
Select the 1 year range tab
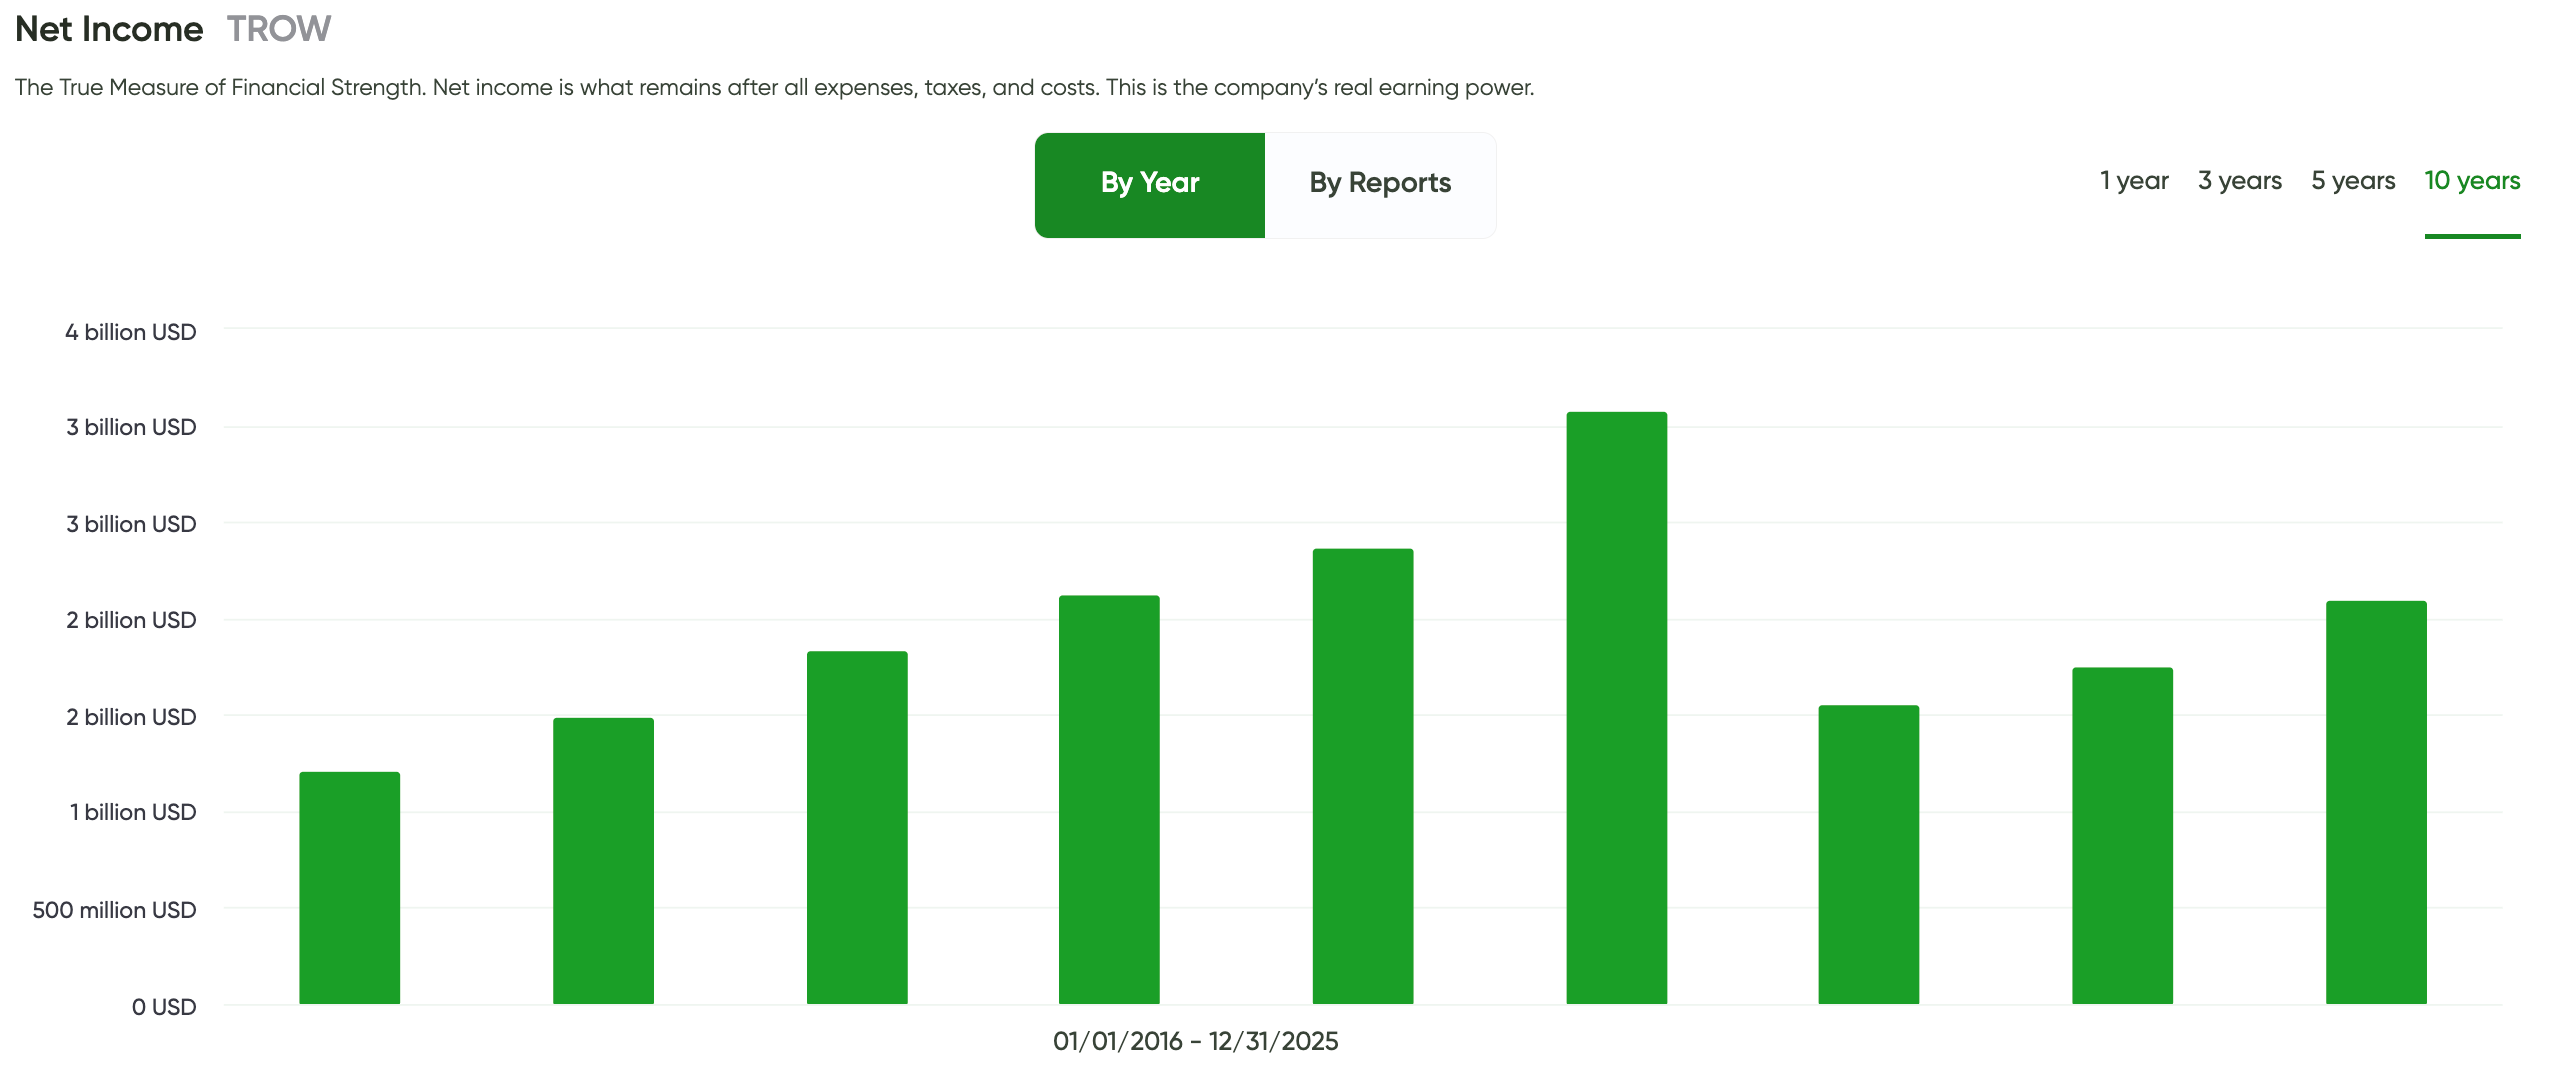pyautogui.click(x=2133, y=181)
